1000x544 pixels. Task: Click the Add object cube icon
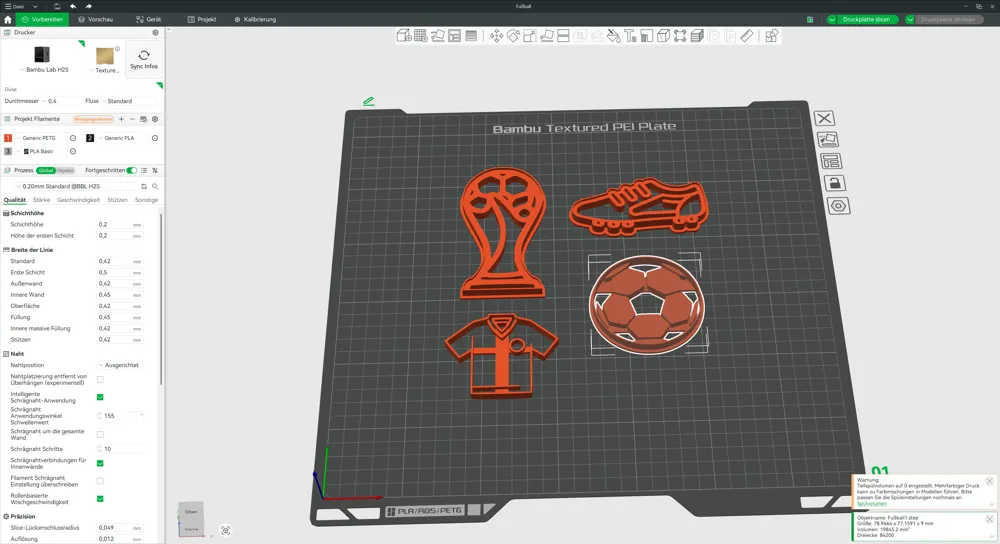coord(404,36)
